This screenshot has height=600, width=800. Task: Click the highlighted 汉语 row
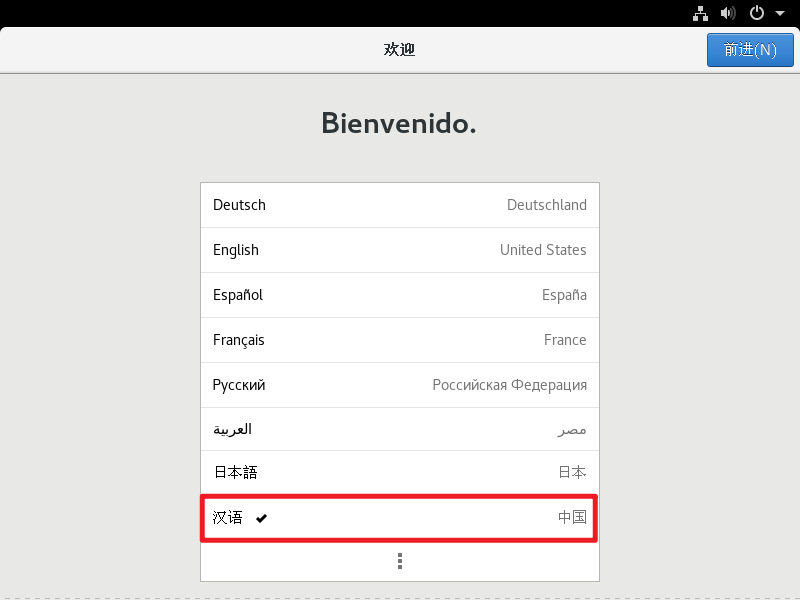(x=399, y=518)
